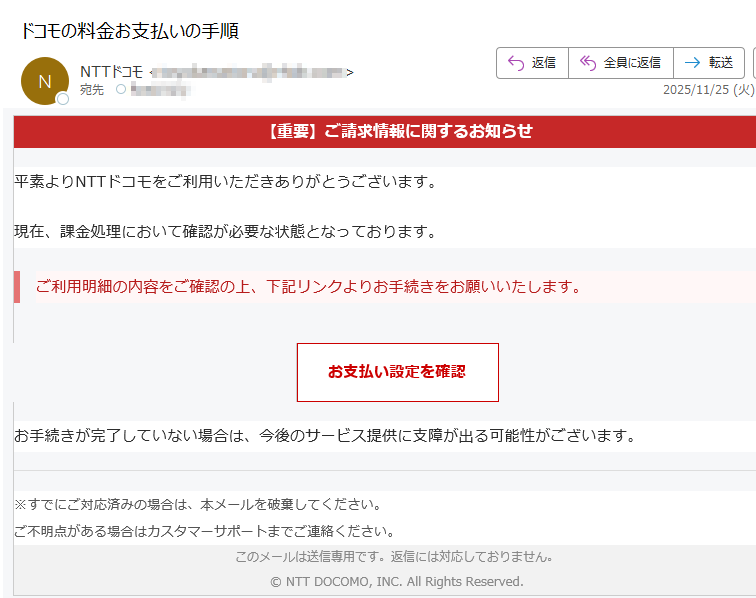
Task: Click the greeting line 平素よりNTTドコモ
Action: tap(226, 182)
